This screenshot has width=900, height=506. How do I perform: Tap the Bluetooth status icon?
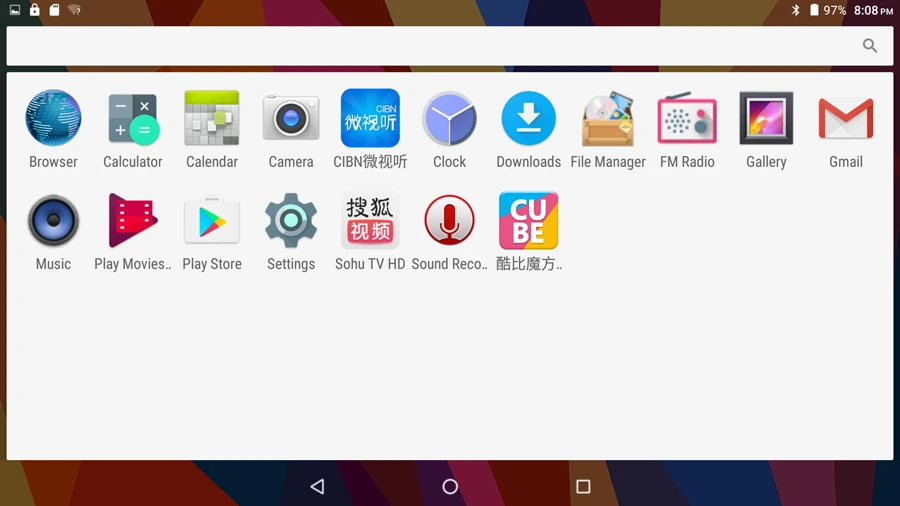796,10
